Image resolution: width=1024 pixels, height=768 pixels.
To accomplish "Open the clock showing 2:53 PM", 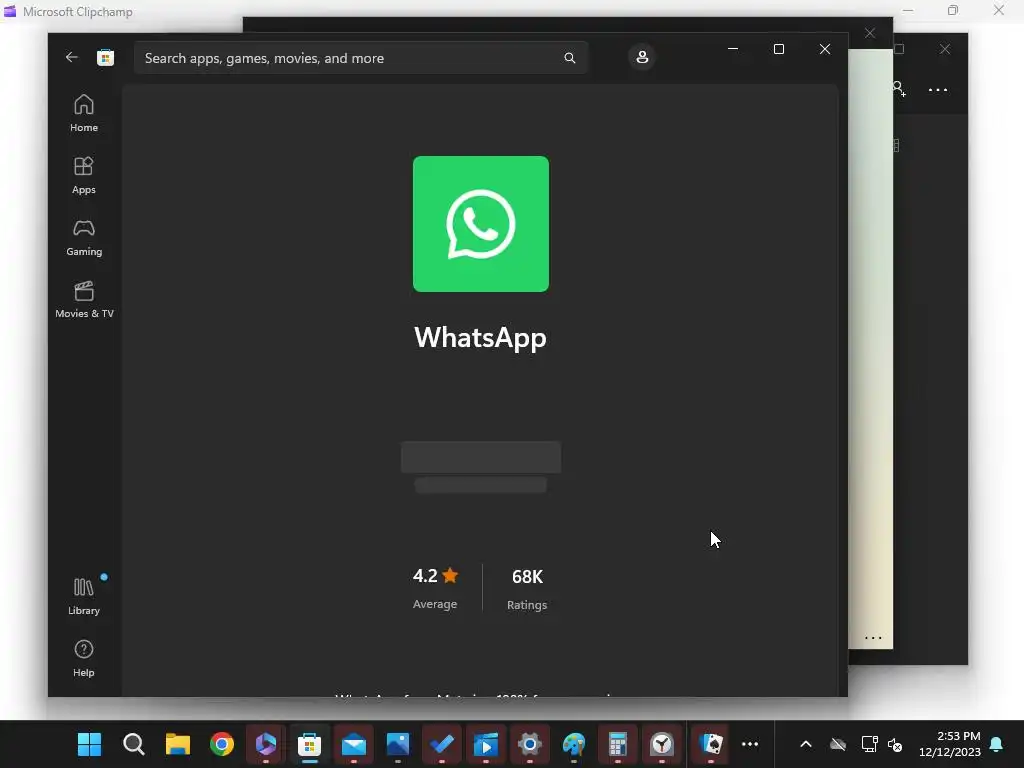I will 950,744.
